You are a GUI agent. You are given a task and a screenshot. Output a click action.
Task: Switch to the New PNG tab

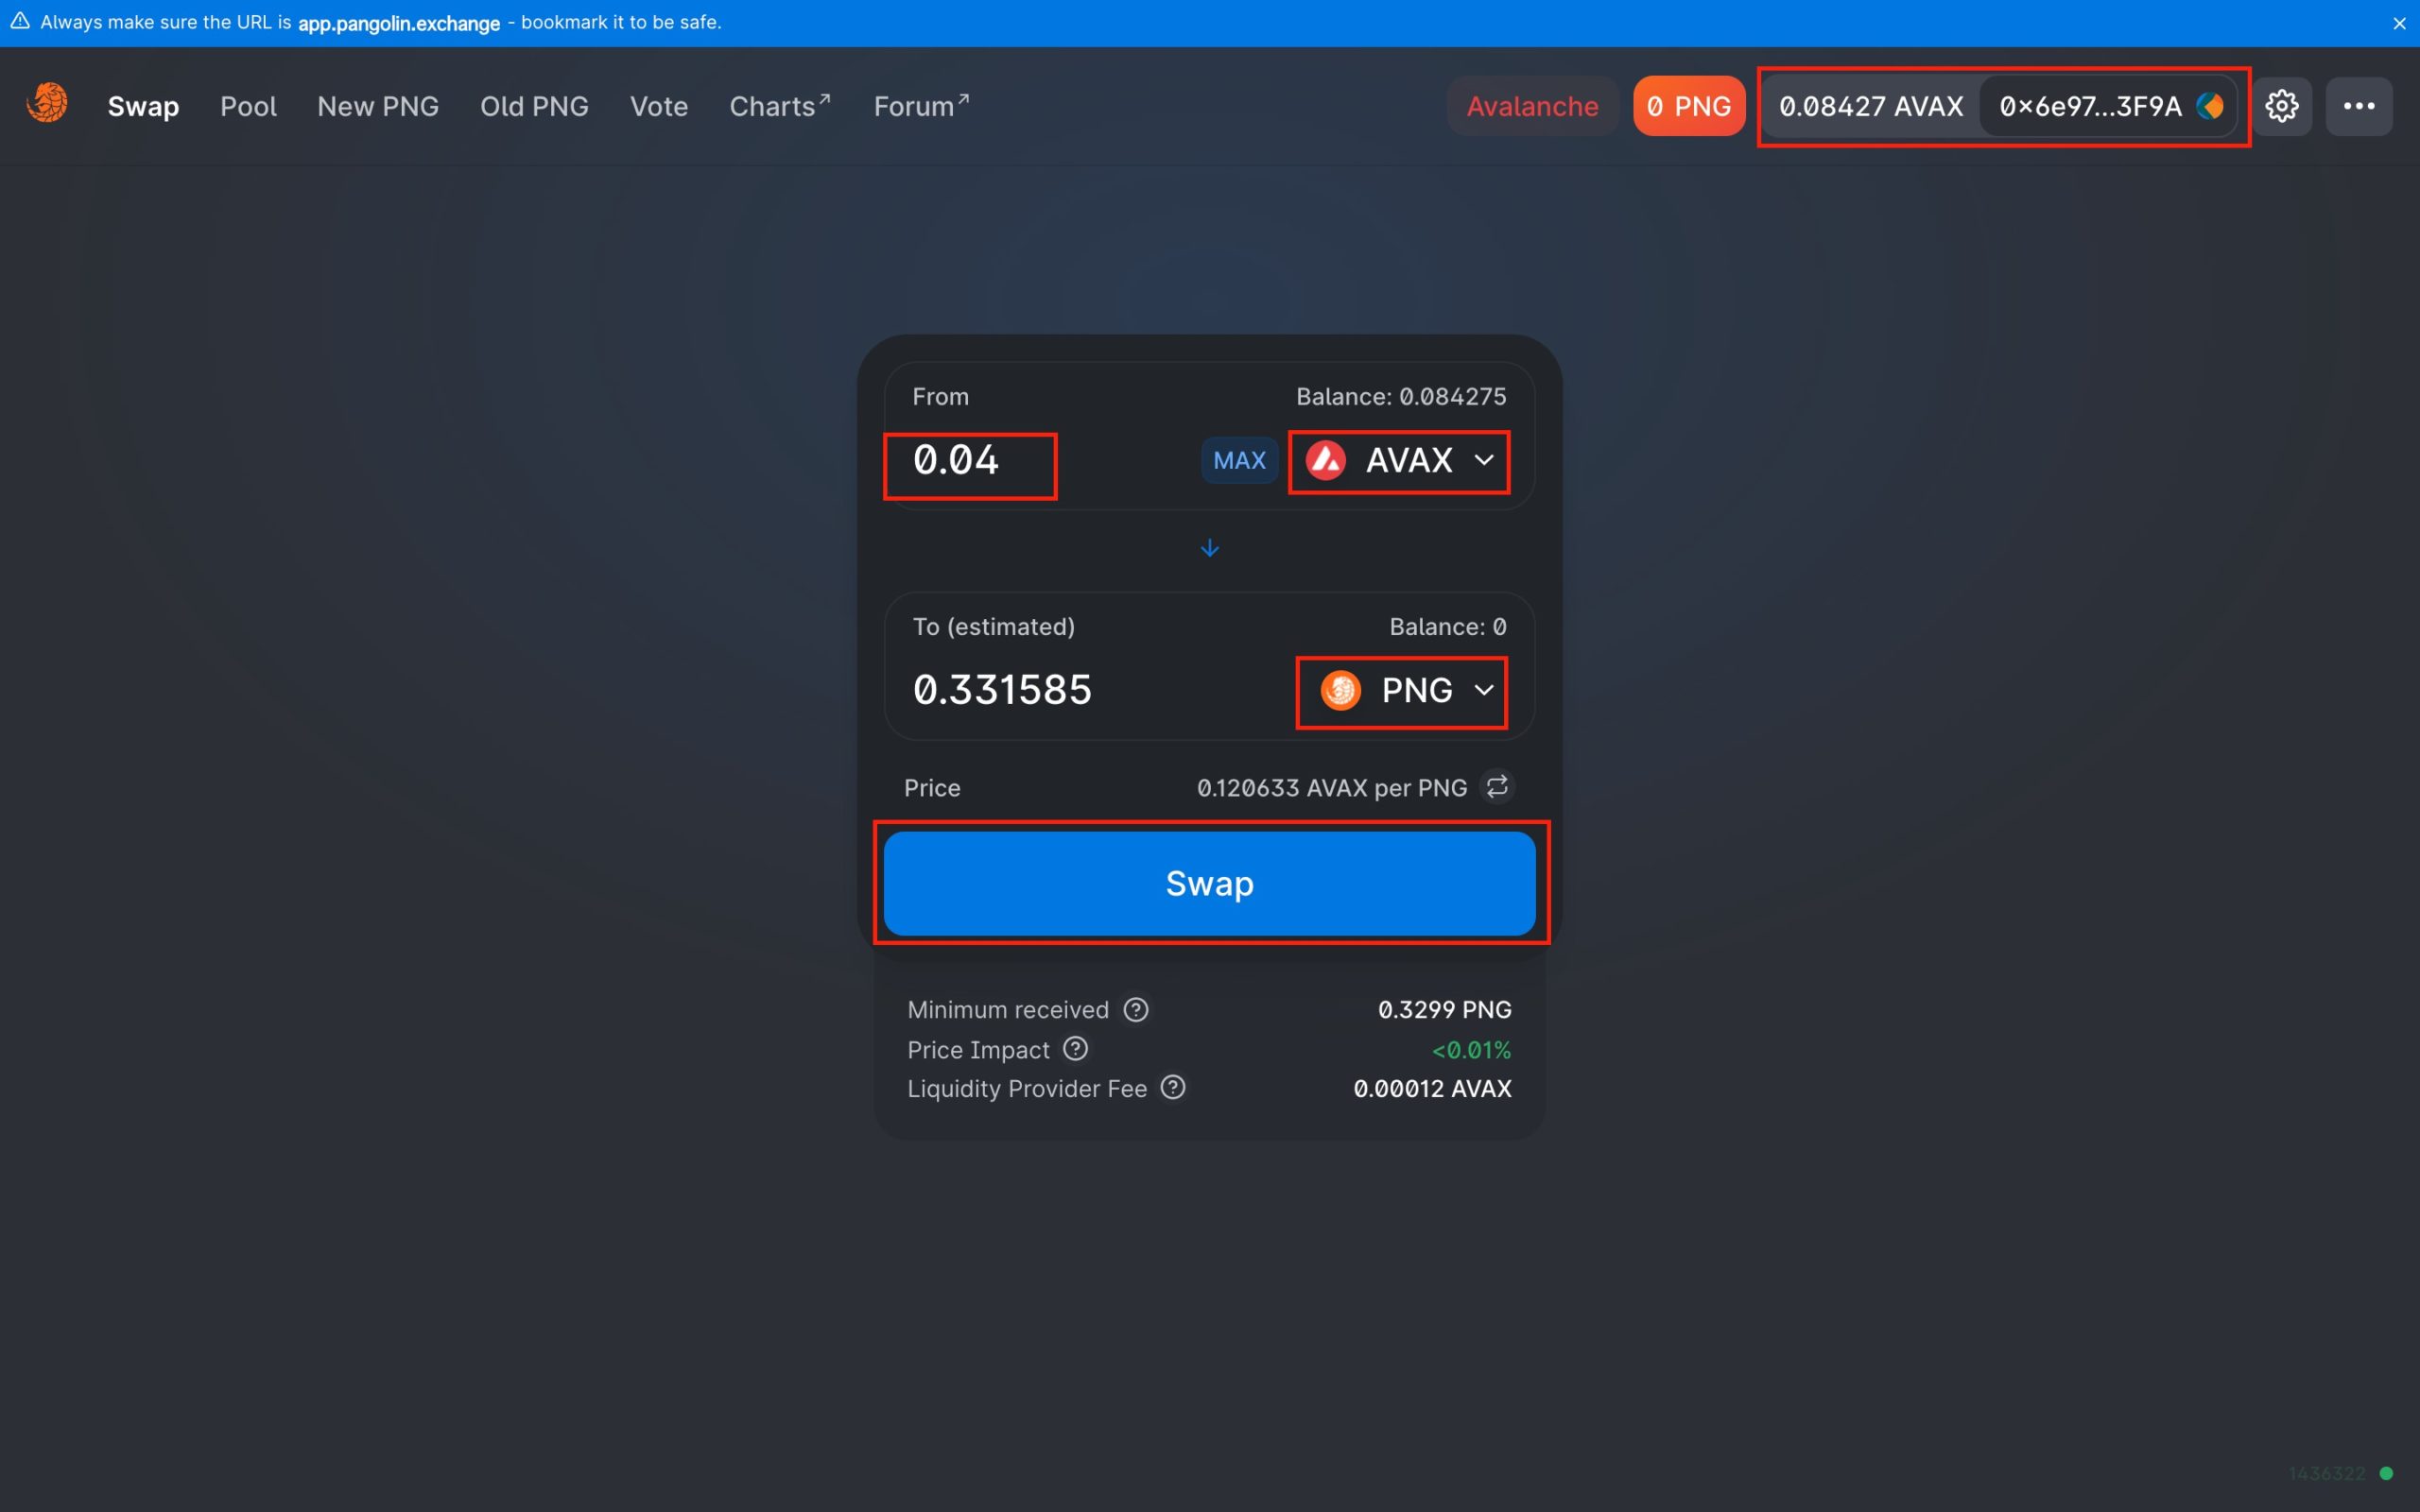pos(378,106)
